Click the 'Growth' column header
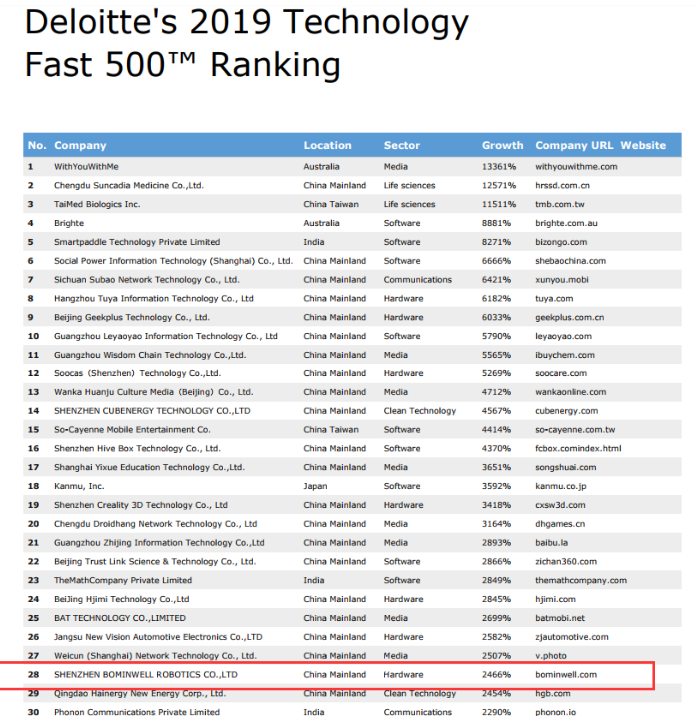This screenshot has width=696, height=721. coord(502,145)
